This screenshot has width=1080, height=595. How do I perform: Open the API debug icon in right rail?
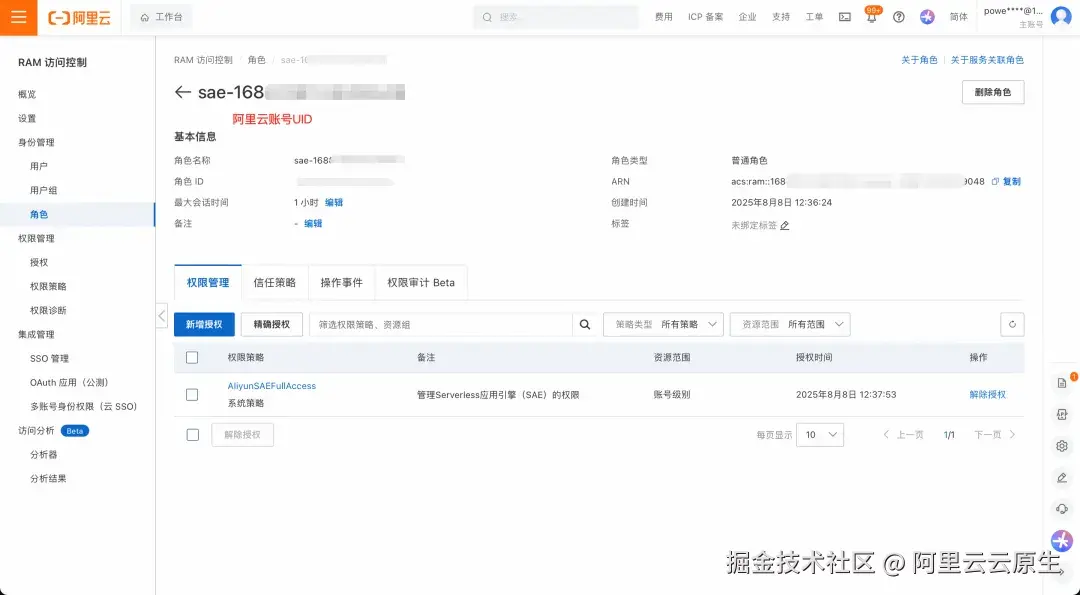[1061, 415]
